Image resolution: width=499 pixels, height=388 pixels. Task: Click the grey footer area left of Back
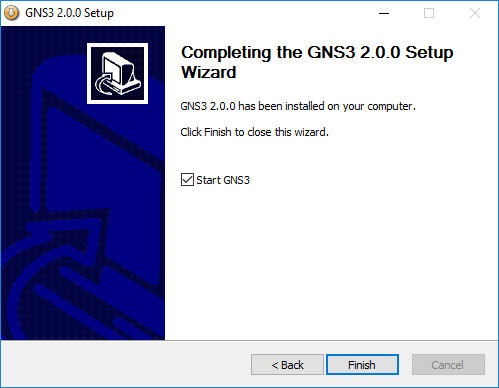126,364
